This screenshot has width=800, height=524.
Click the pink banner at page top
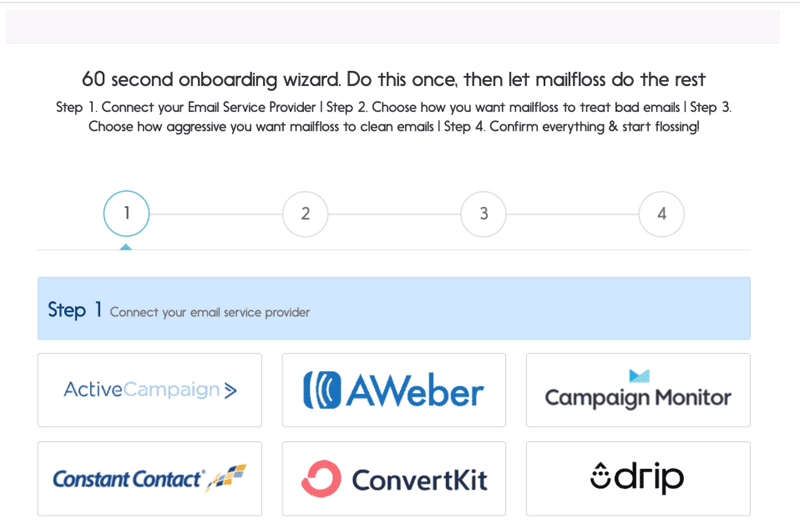click(x=393, y=27)
